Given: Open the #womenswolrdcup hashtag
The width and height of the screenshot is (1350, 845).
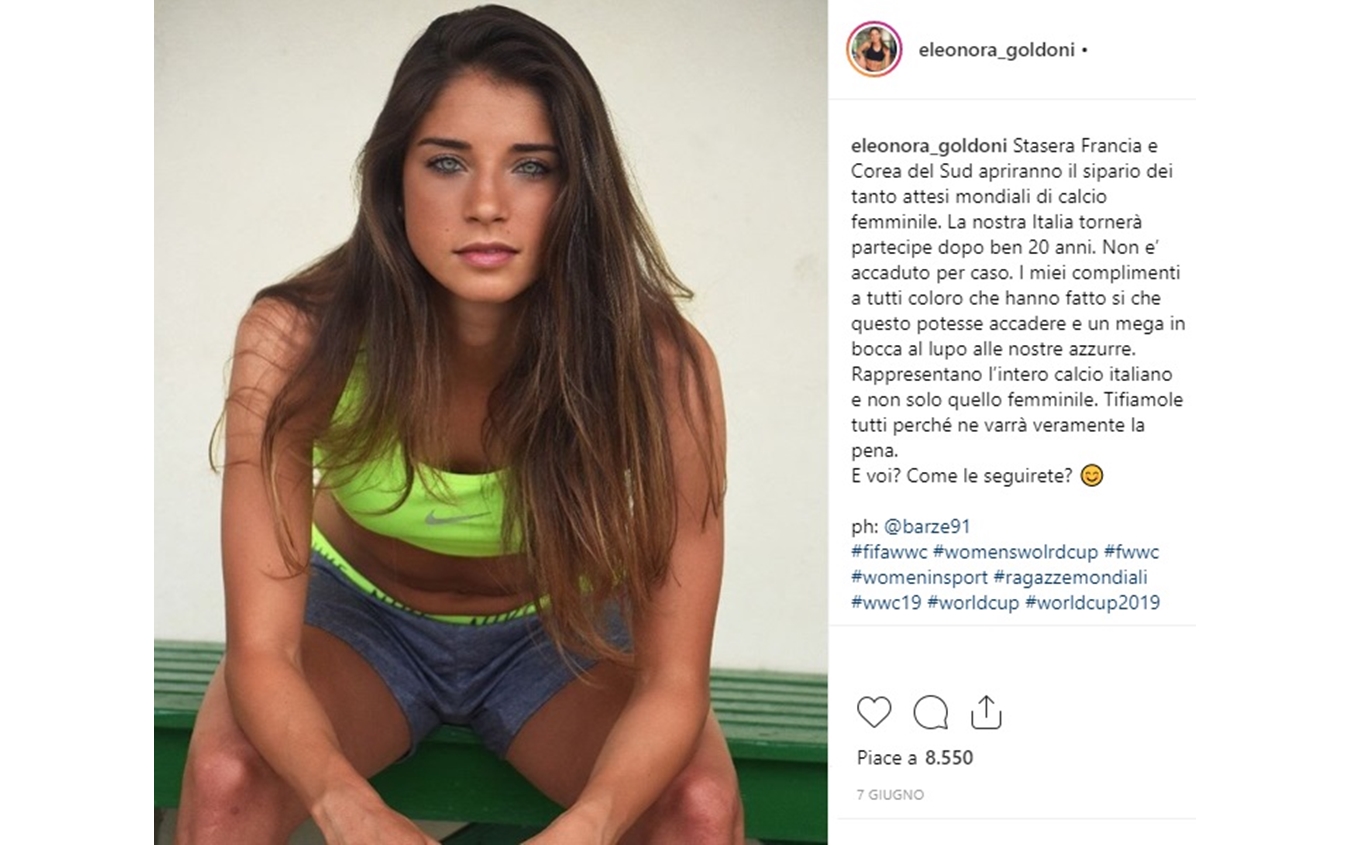Looking at the screenshot, I should pos(1015,552).
